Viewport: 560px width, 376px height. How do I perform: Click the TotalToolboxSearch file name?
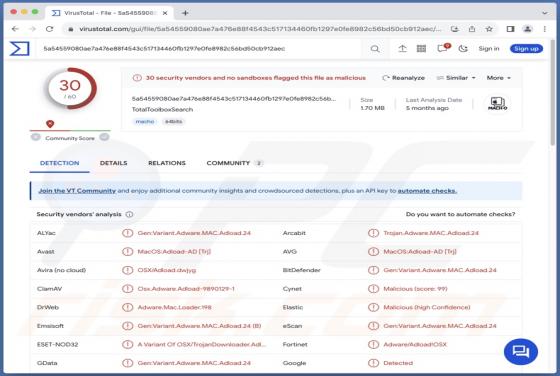click(162, 110)
